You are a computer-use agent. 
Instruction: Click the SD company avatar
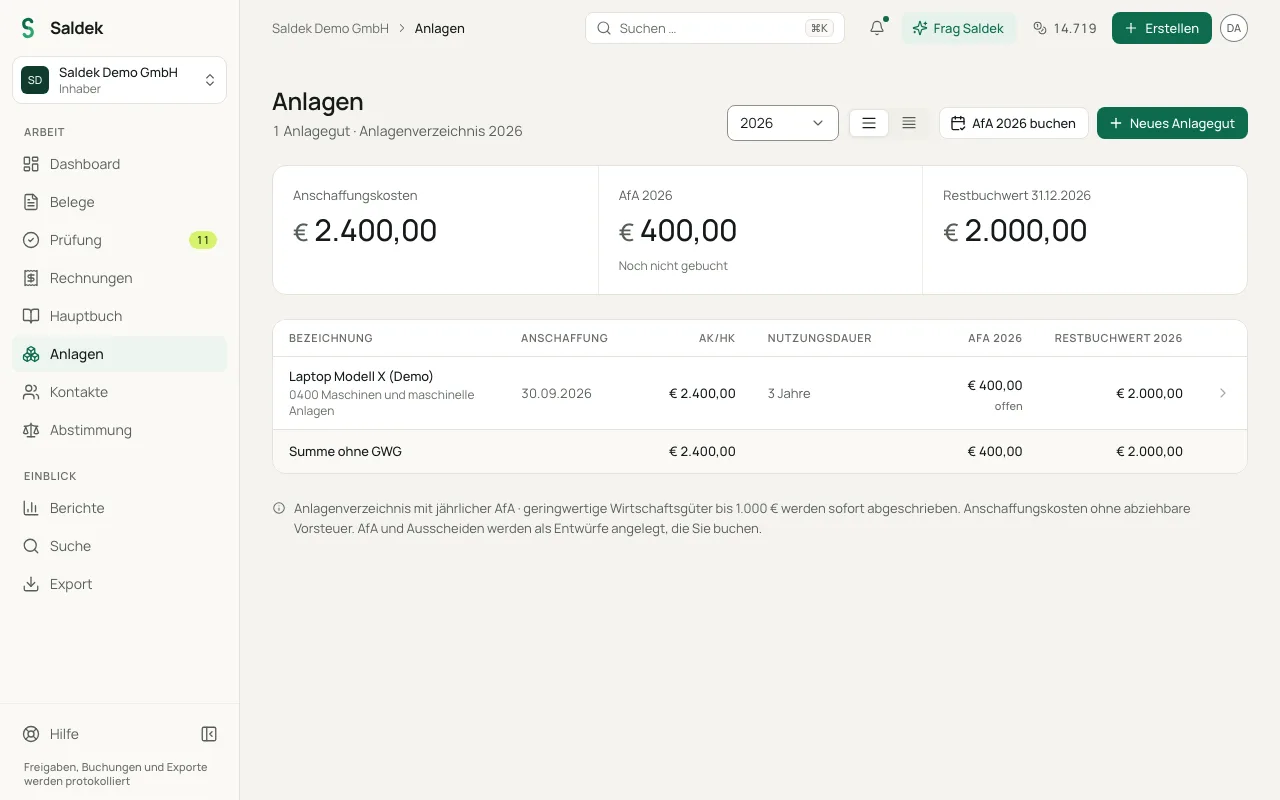(x=35, y=80)
